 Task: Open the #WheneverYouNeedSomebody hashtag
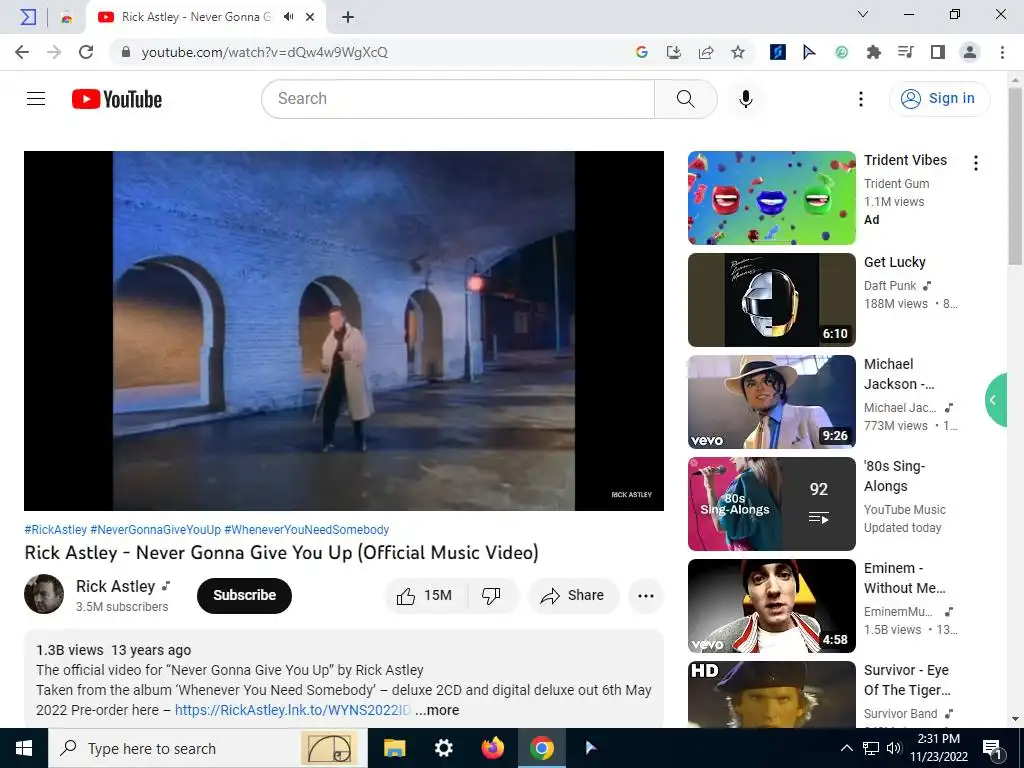pos(306,530)
